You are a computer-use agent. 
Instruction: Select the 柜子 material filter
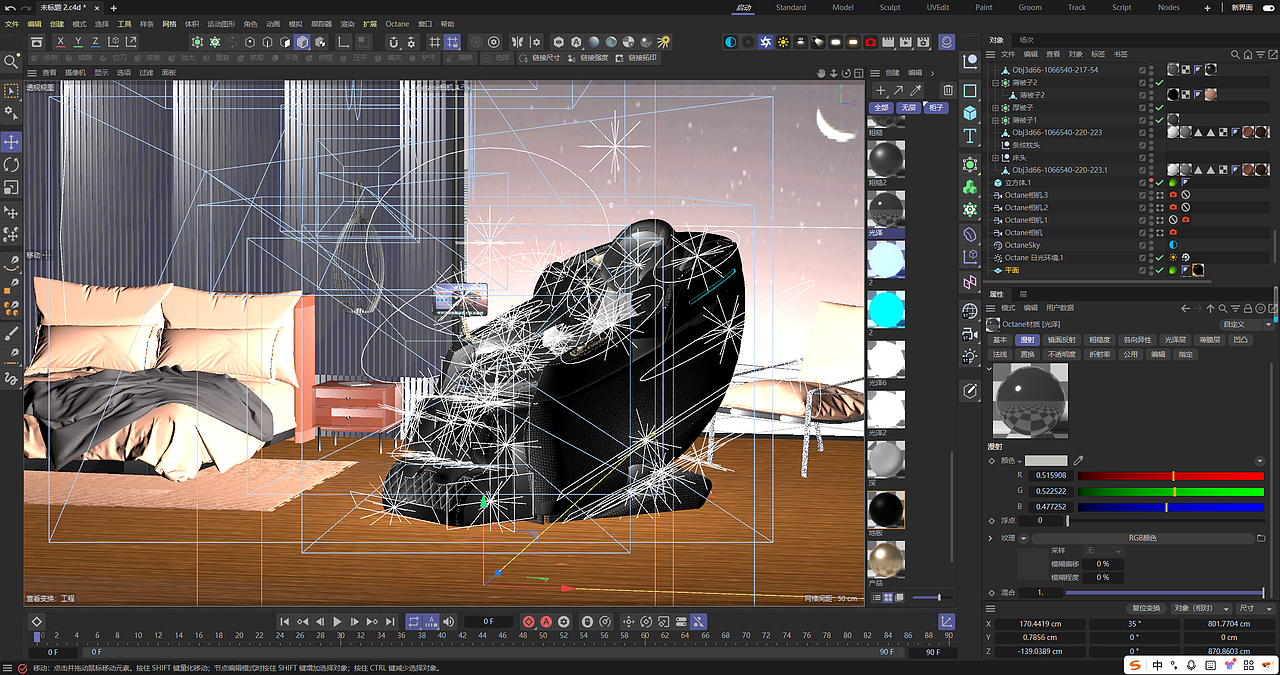click(x=934, y=107)
